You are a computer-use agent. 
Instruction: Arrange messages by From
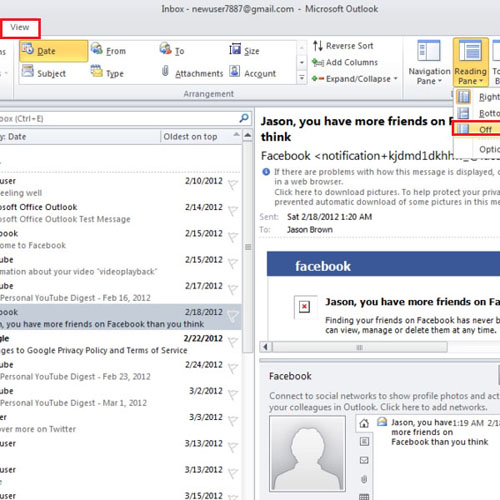point(108,51)
